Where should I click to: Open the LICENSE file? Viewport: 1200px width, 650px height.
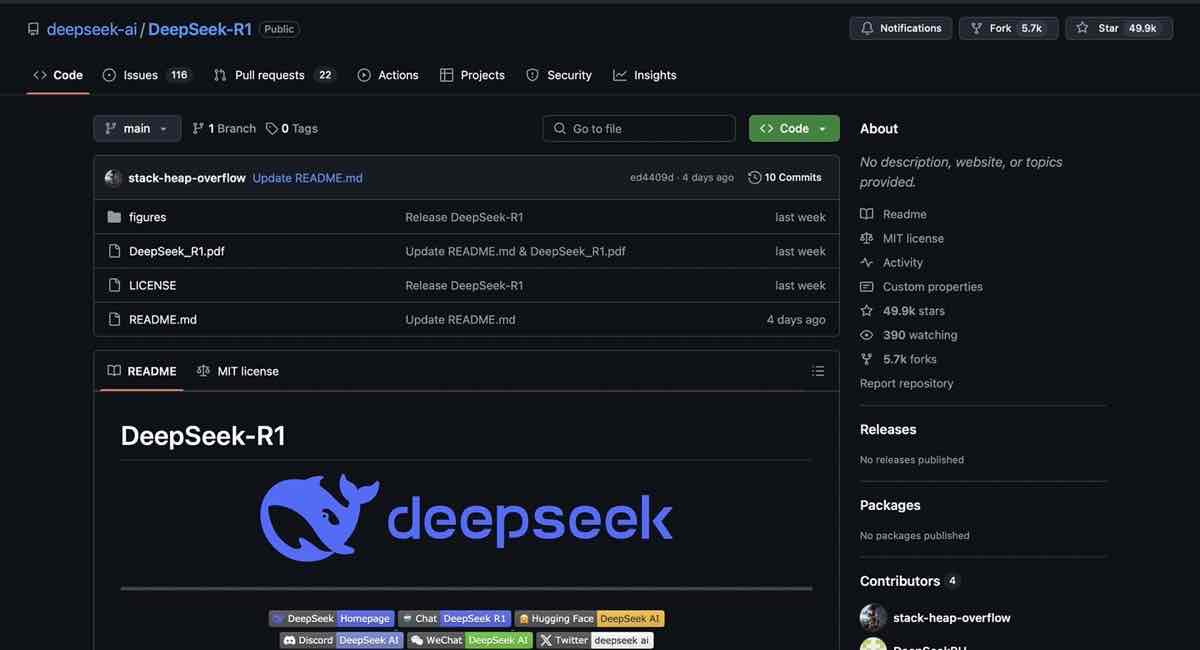click(x=153, y=285)
